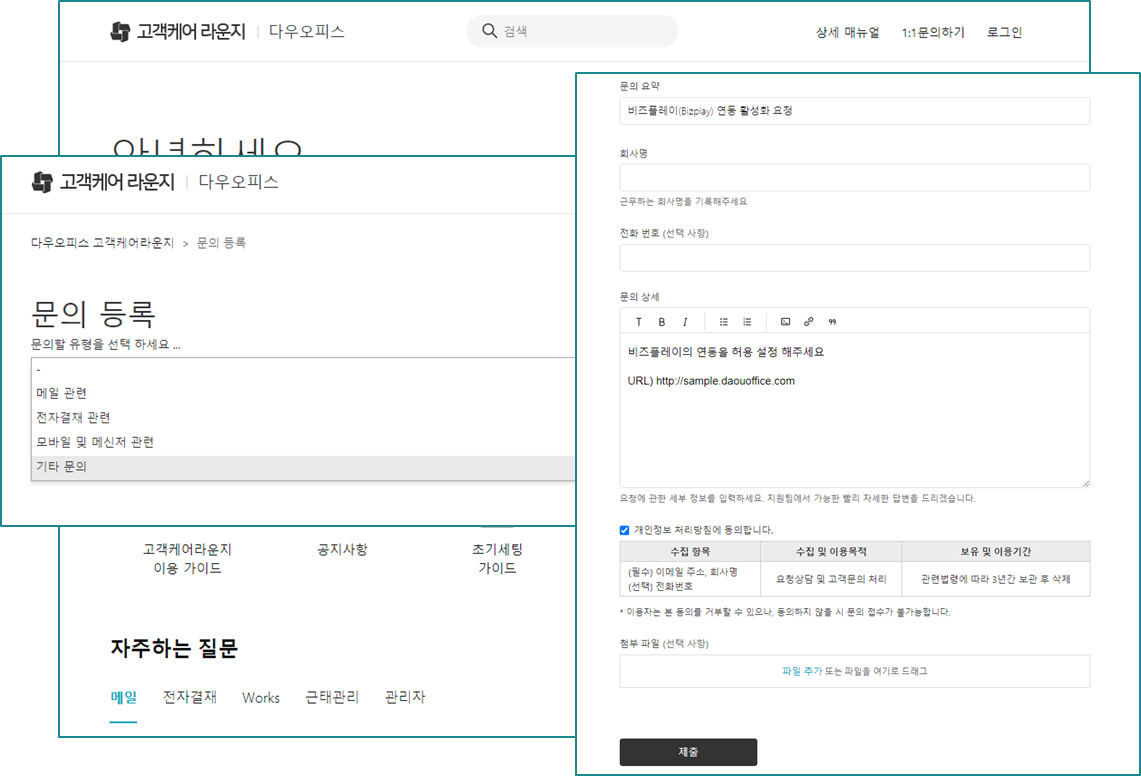This screenshot has height=776, width=1141.
Task: Click the 회사명 input field
Action: [854, 178]
